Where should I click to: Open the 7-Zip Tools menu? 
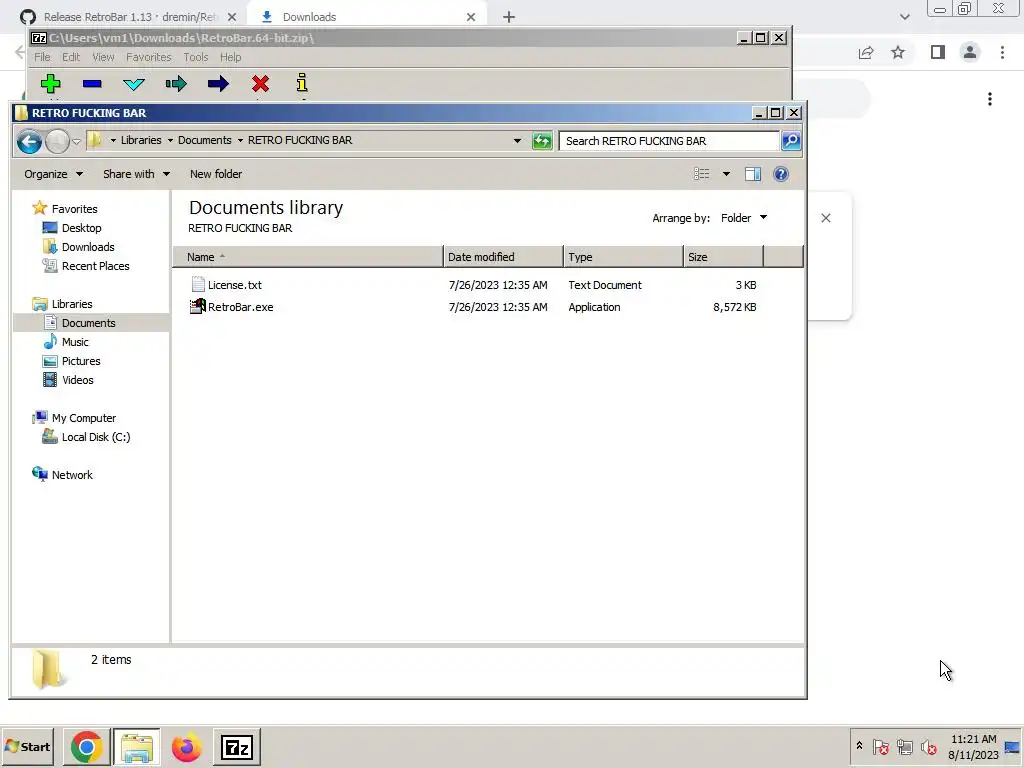coord(195,57)
